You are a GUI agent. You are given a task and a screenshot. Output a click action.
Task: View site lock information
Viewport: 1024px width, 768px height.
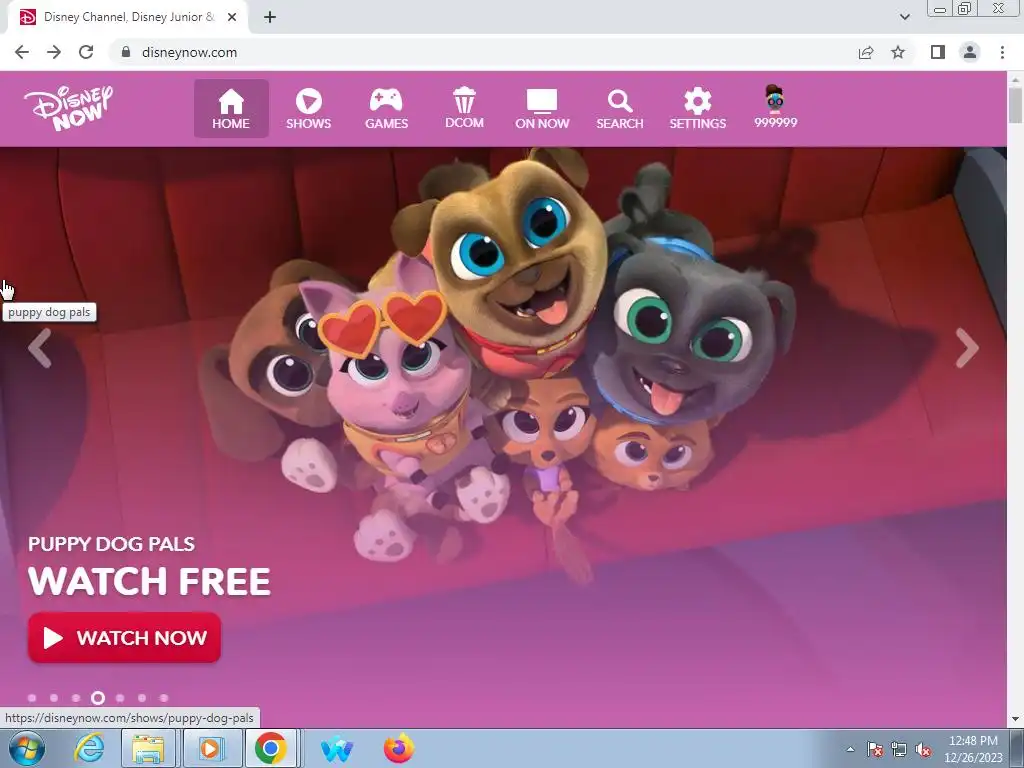(x=126, y=52)
